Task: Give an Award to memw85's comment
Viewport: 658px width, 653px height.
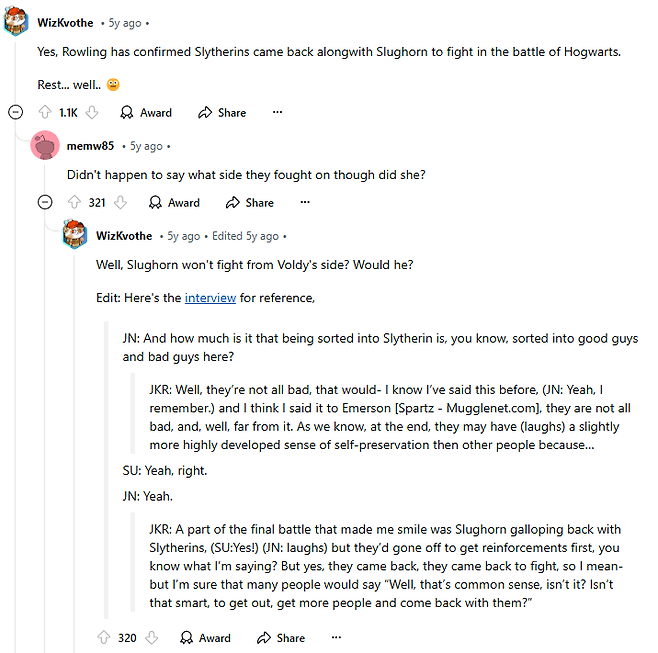Action: point(174,203)
